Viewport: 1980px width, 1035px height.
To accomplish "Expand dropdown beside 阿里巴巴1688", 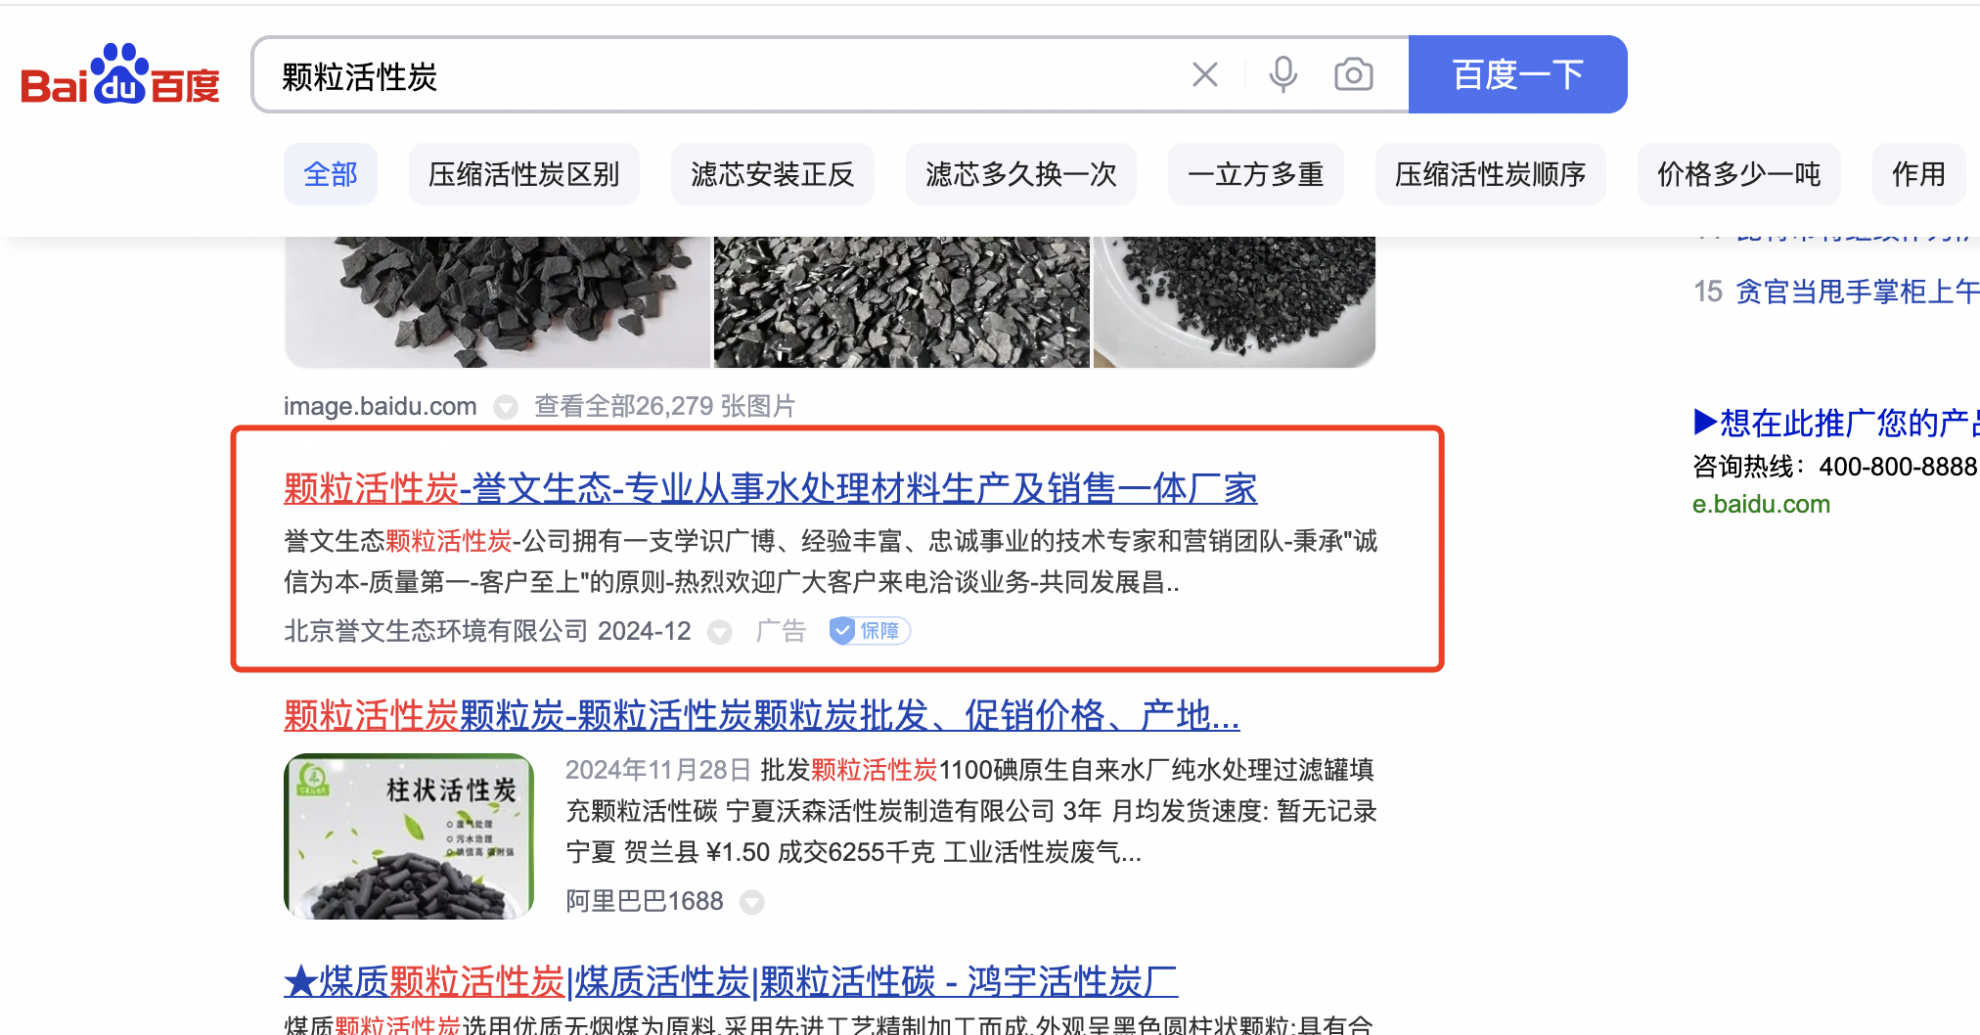I will [x=752, y=902].
